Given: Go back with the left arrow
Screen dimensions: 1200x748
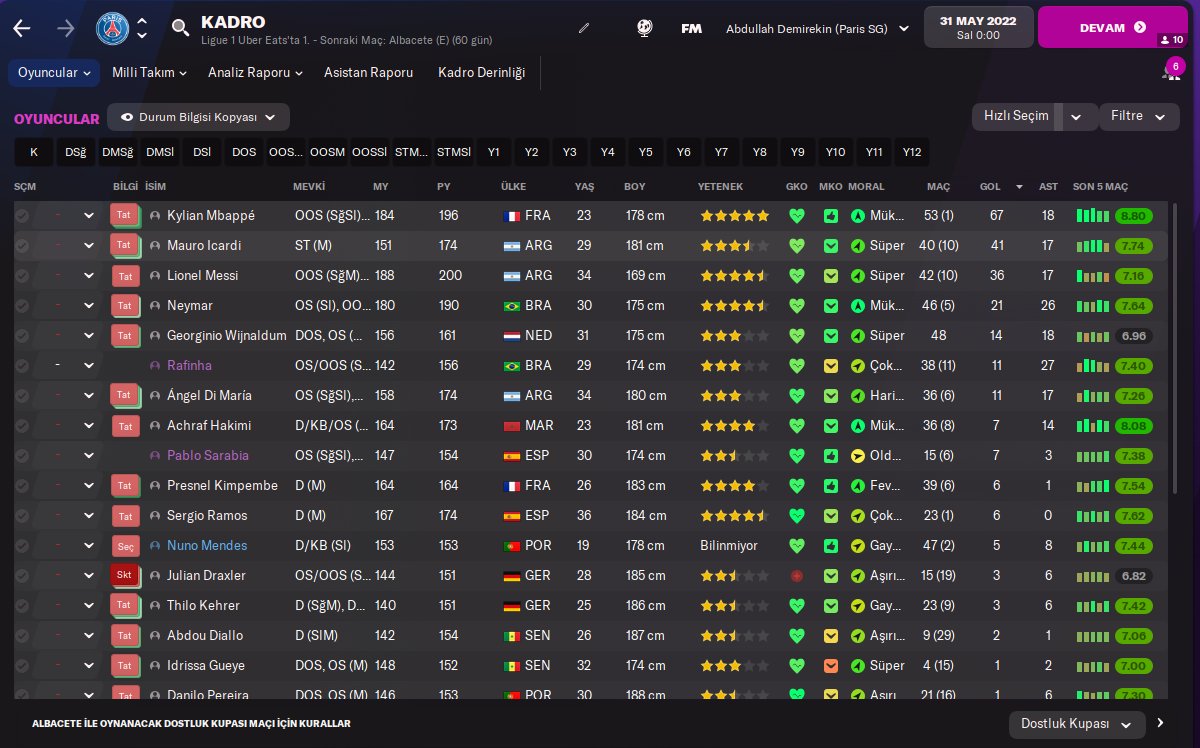Looking at the screenshot, I should [22, 28].
